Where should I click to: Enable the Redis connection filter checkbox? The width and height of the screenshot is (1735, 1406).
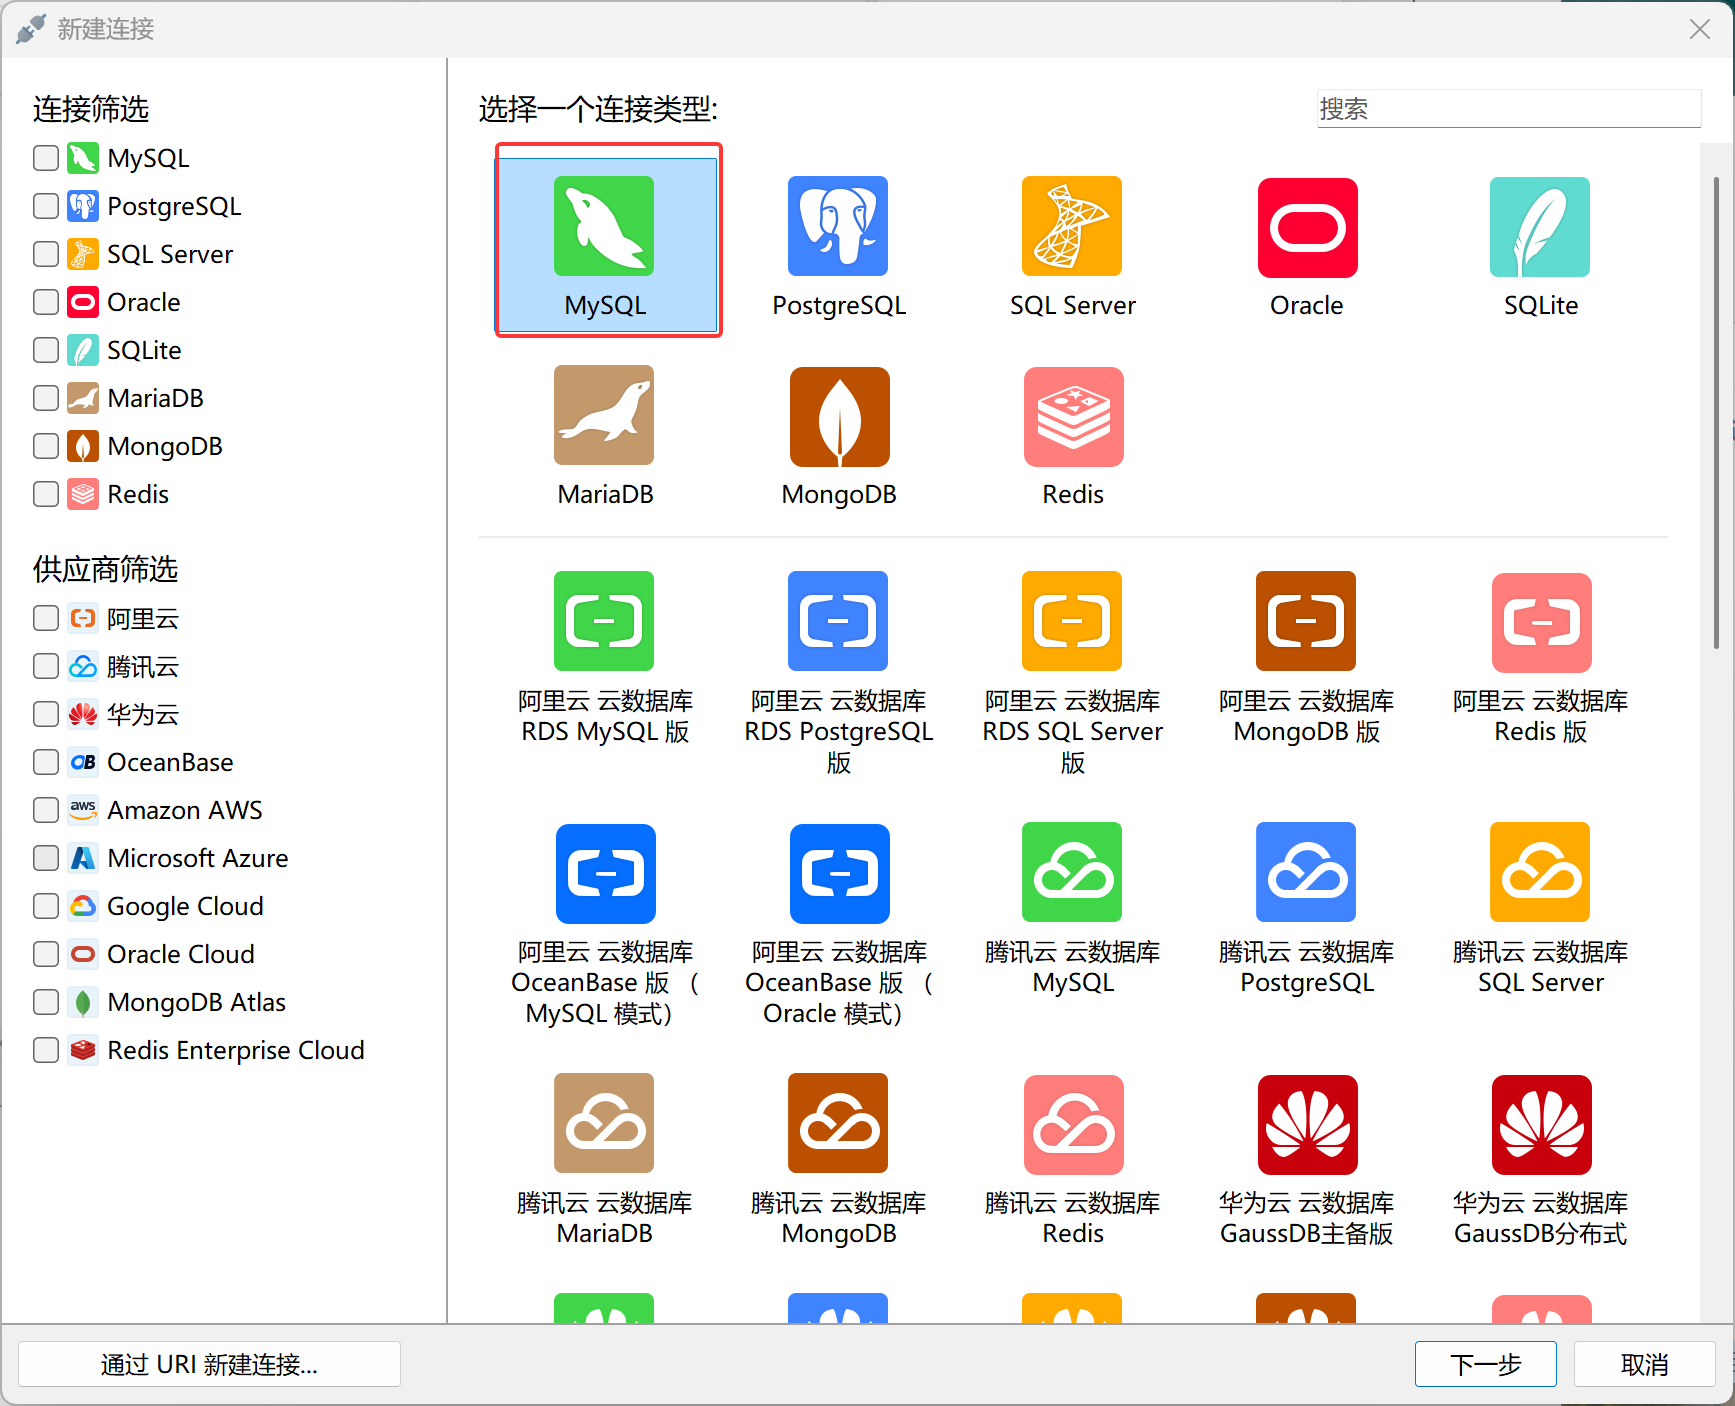[46, 494]
